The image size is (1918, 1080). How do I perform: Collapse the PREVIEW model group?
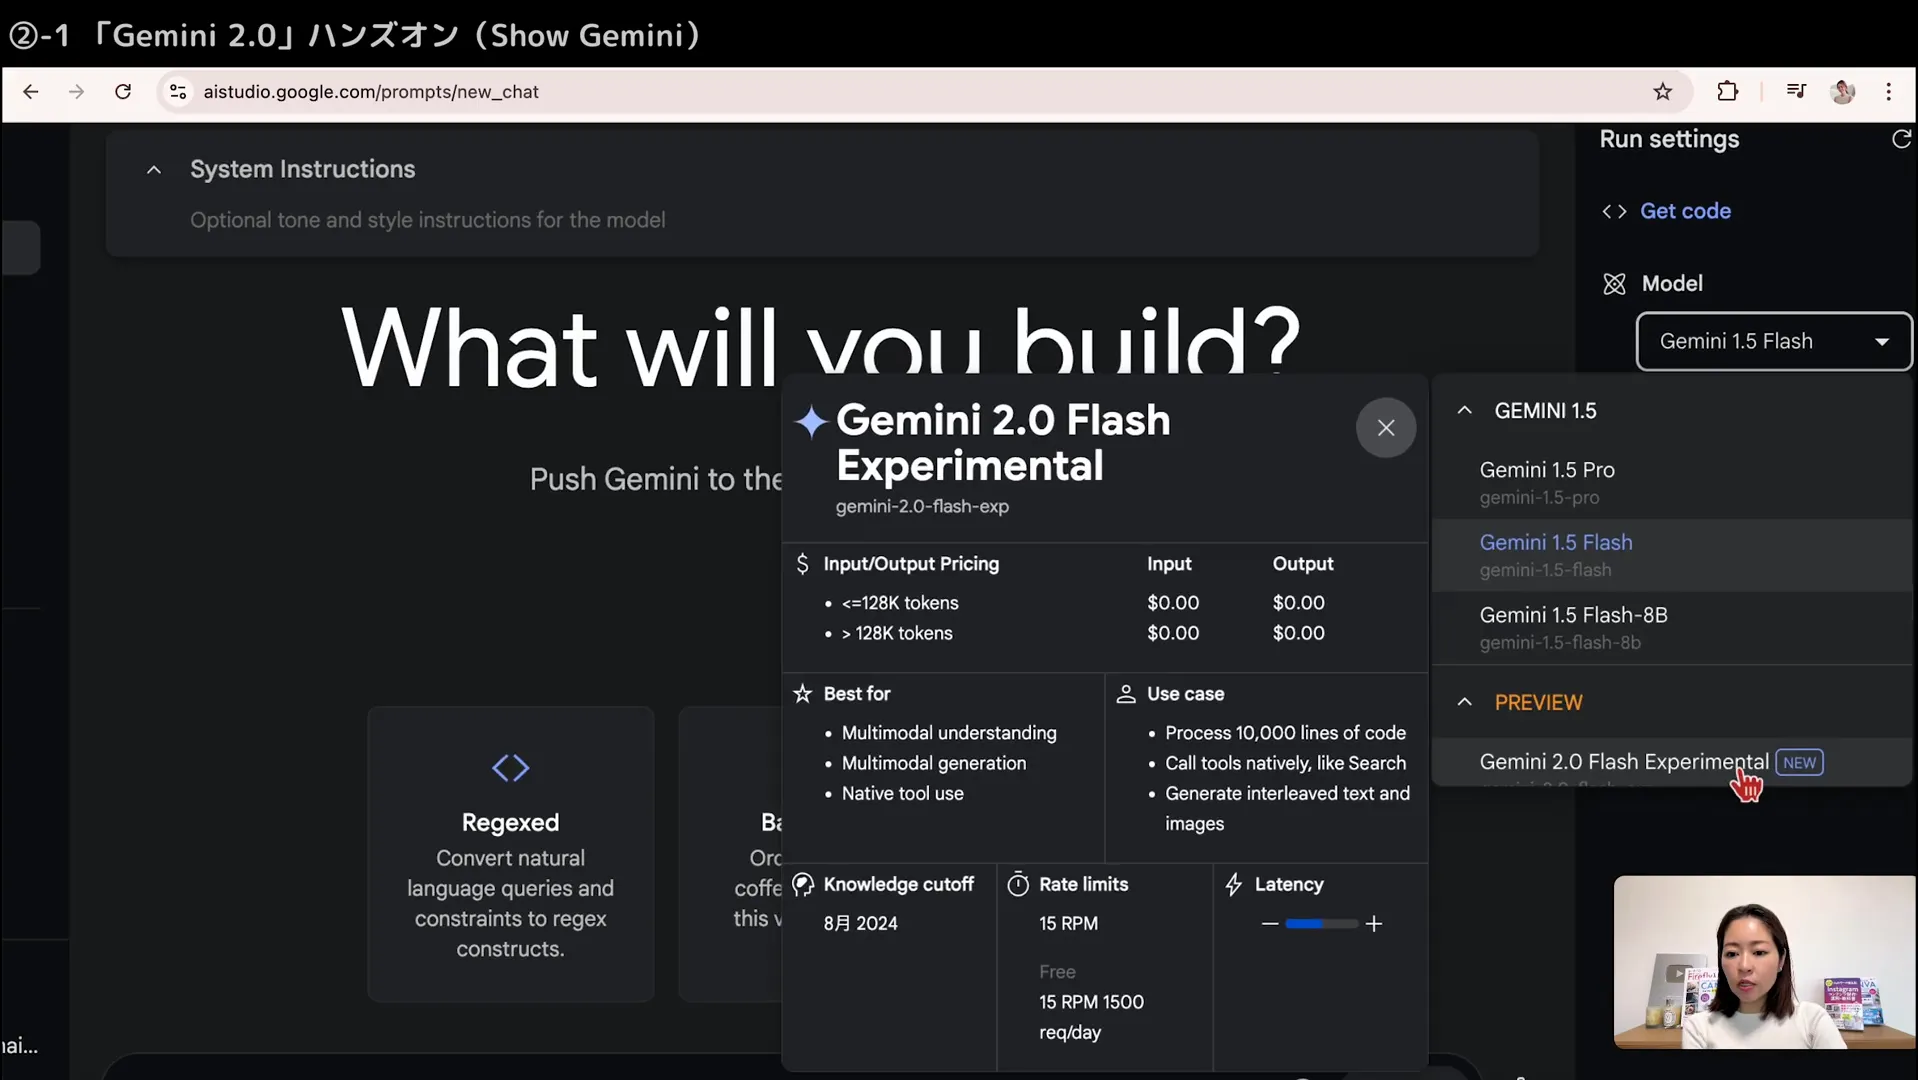[x=1464, y=703]
